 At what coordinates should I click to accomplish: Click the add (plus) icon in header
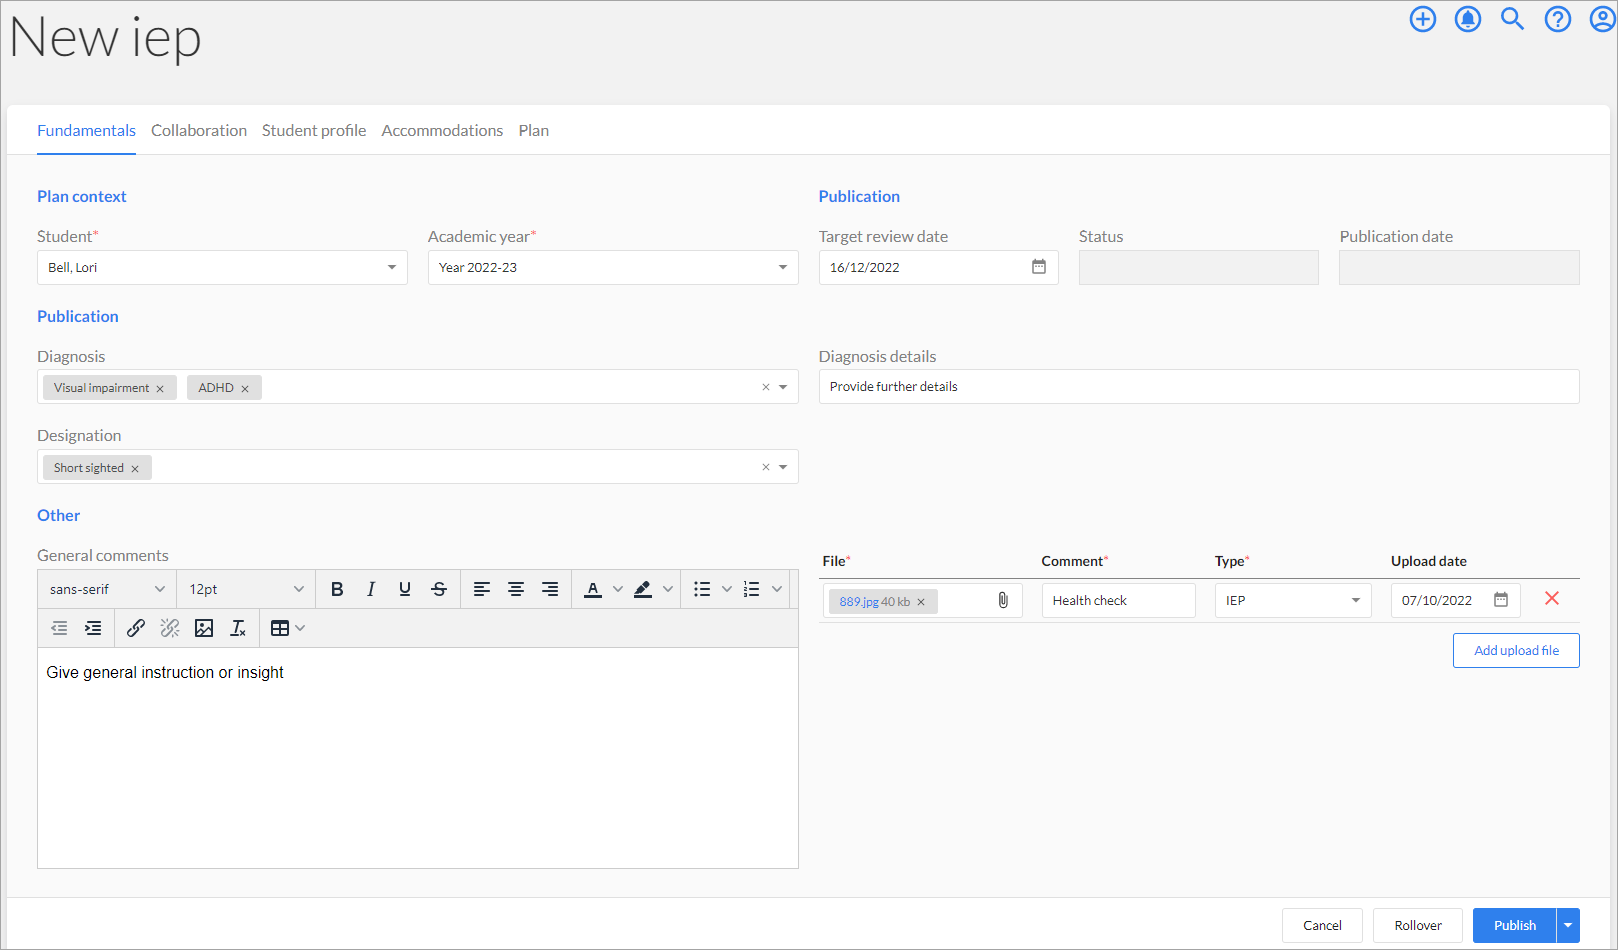tap(1423, 19)
